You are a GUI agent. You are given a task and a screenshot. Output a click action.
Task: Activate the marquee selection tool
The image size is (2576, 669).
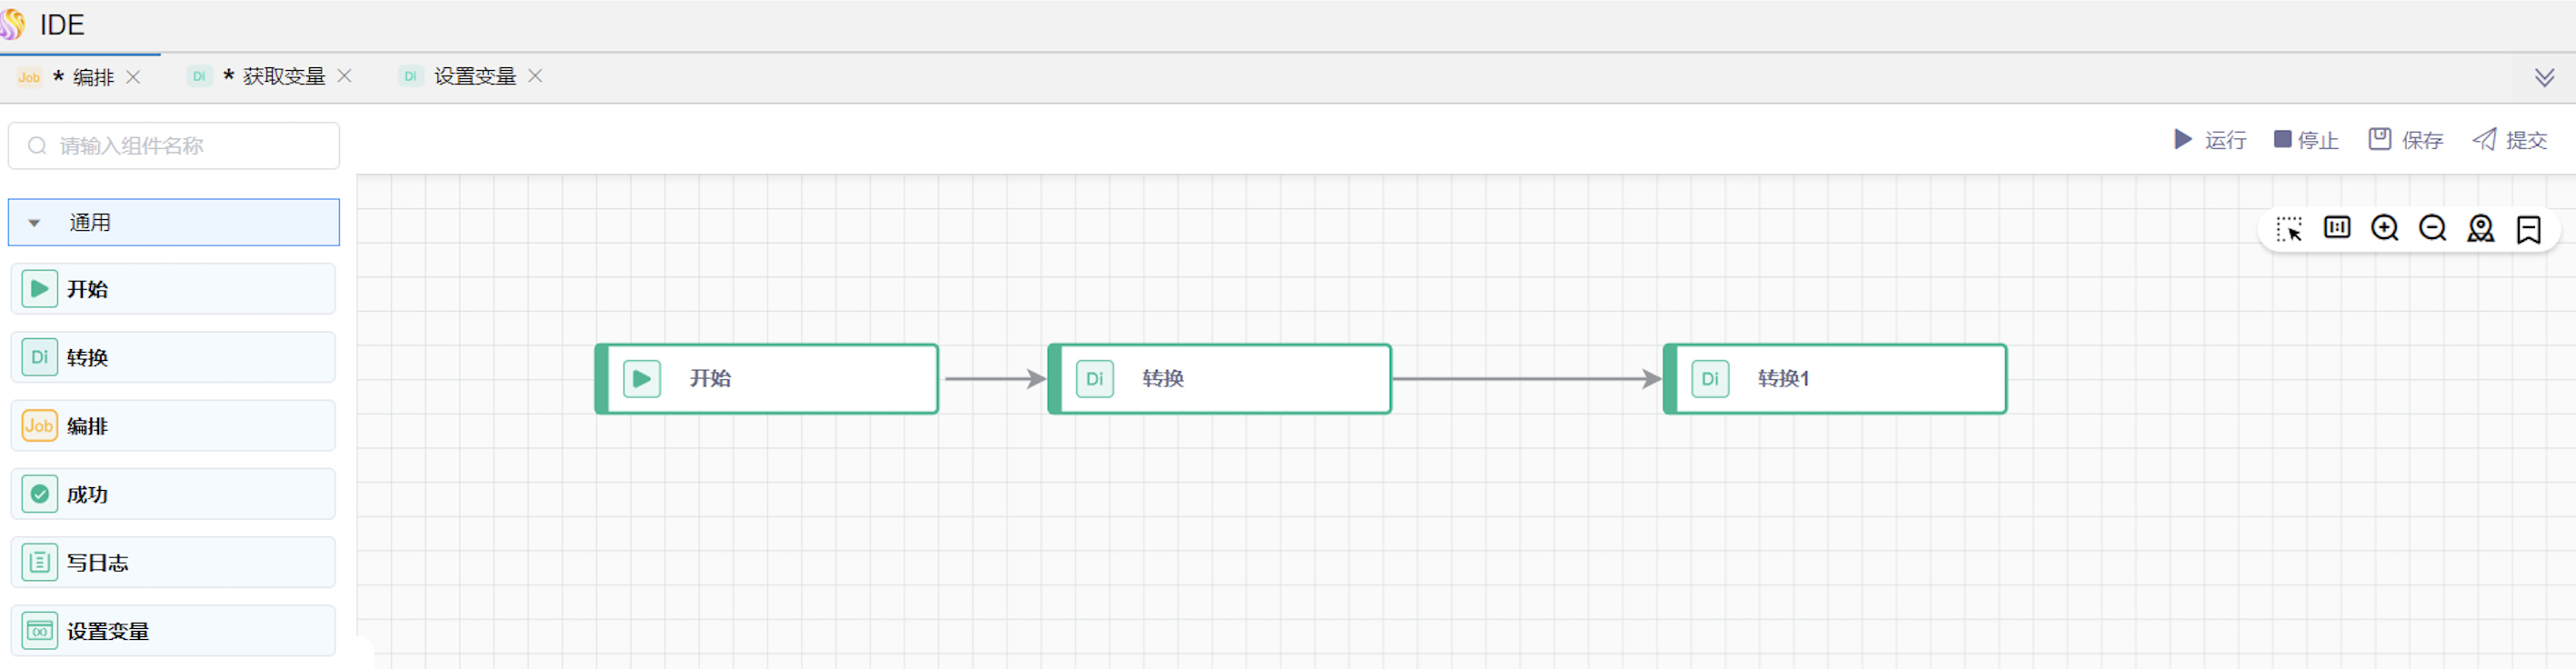pyautogui.click(x=2288, y=229)
